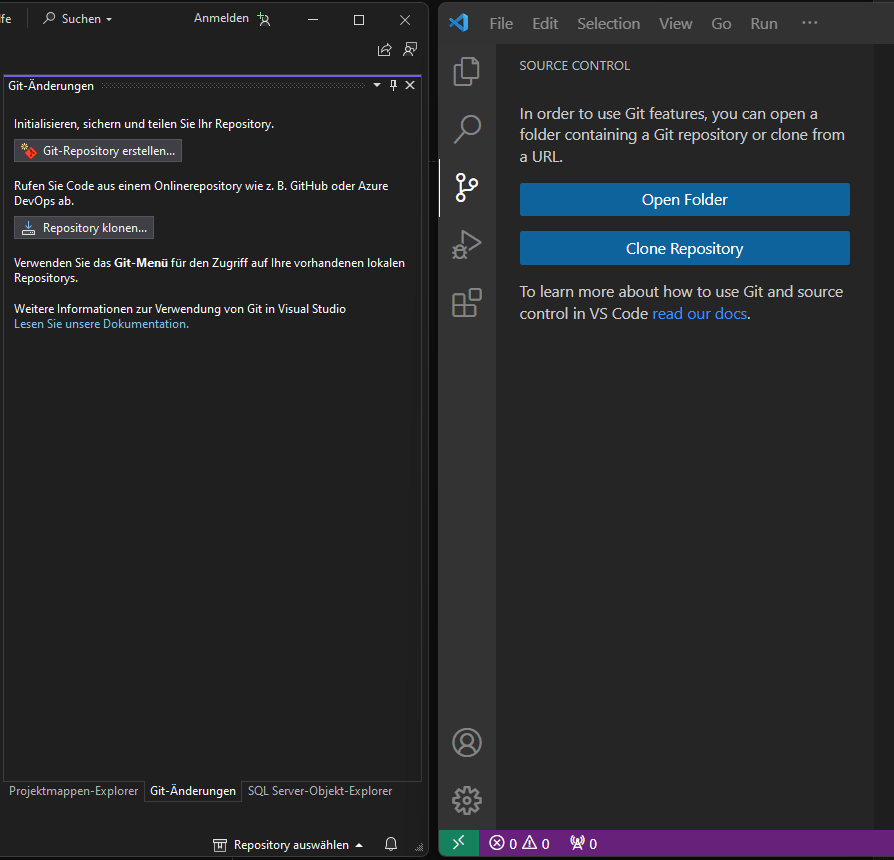Click Anmelden sign-in text

(x=221, y=18)
